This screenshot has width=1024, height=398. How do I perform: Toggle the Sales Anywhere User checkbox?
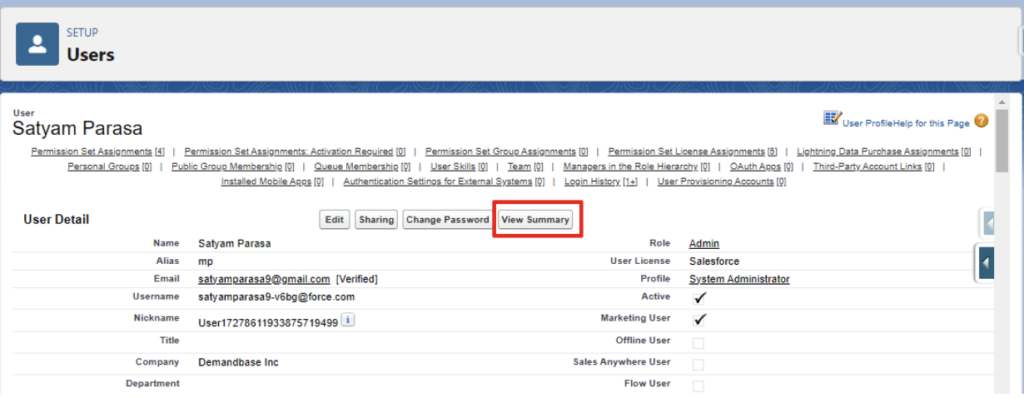(698, 365)
